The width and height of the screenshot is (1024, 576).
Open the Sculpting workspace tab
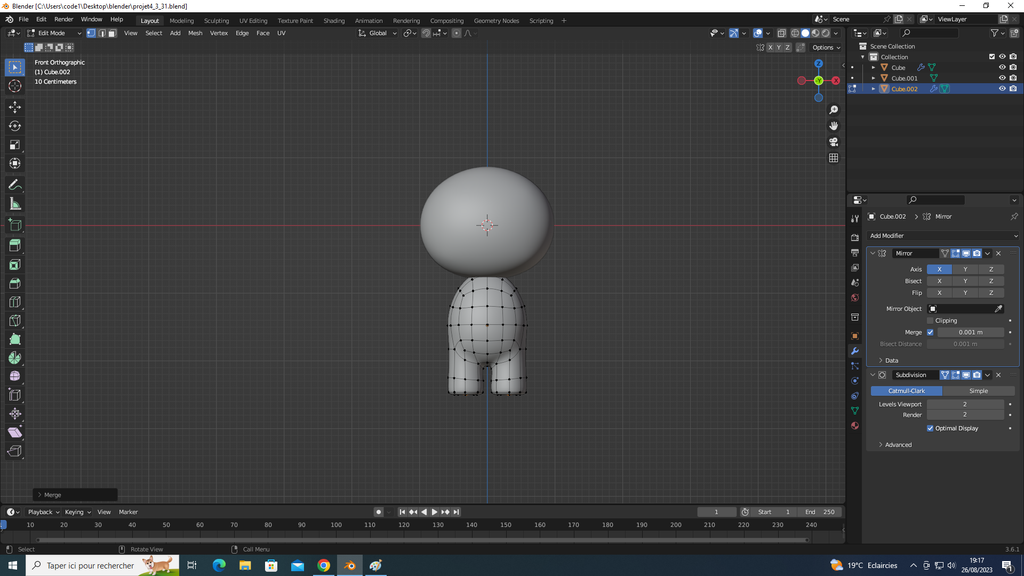tap(216, 20)
